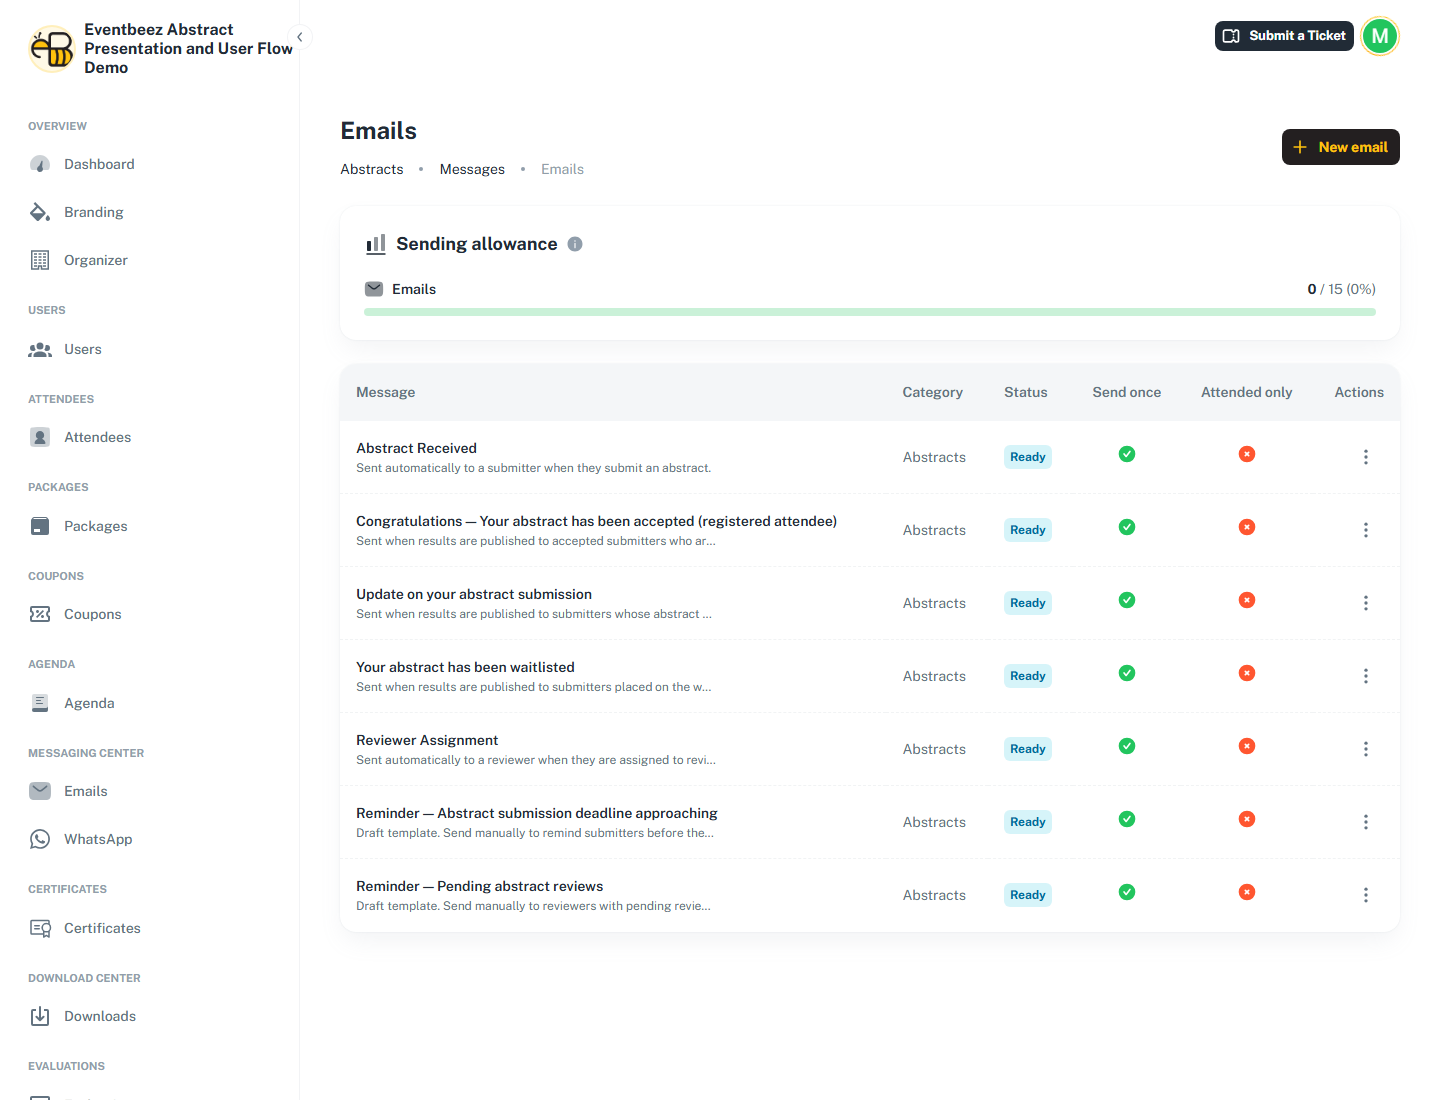
Task: Click the WhatsApp icon in sidebar
Action: pos(40,839)
